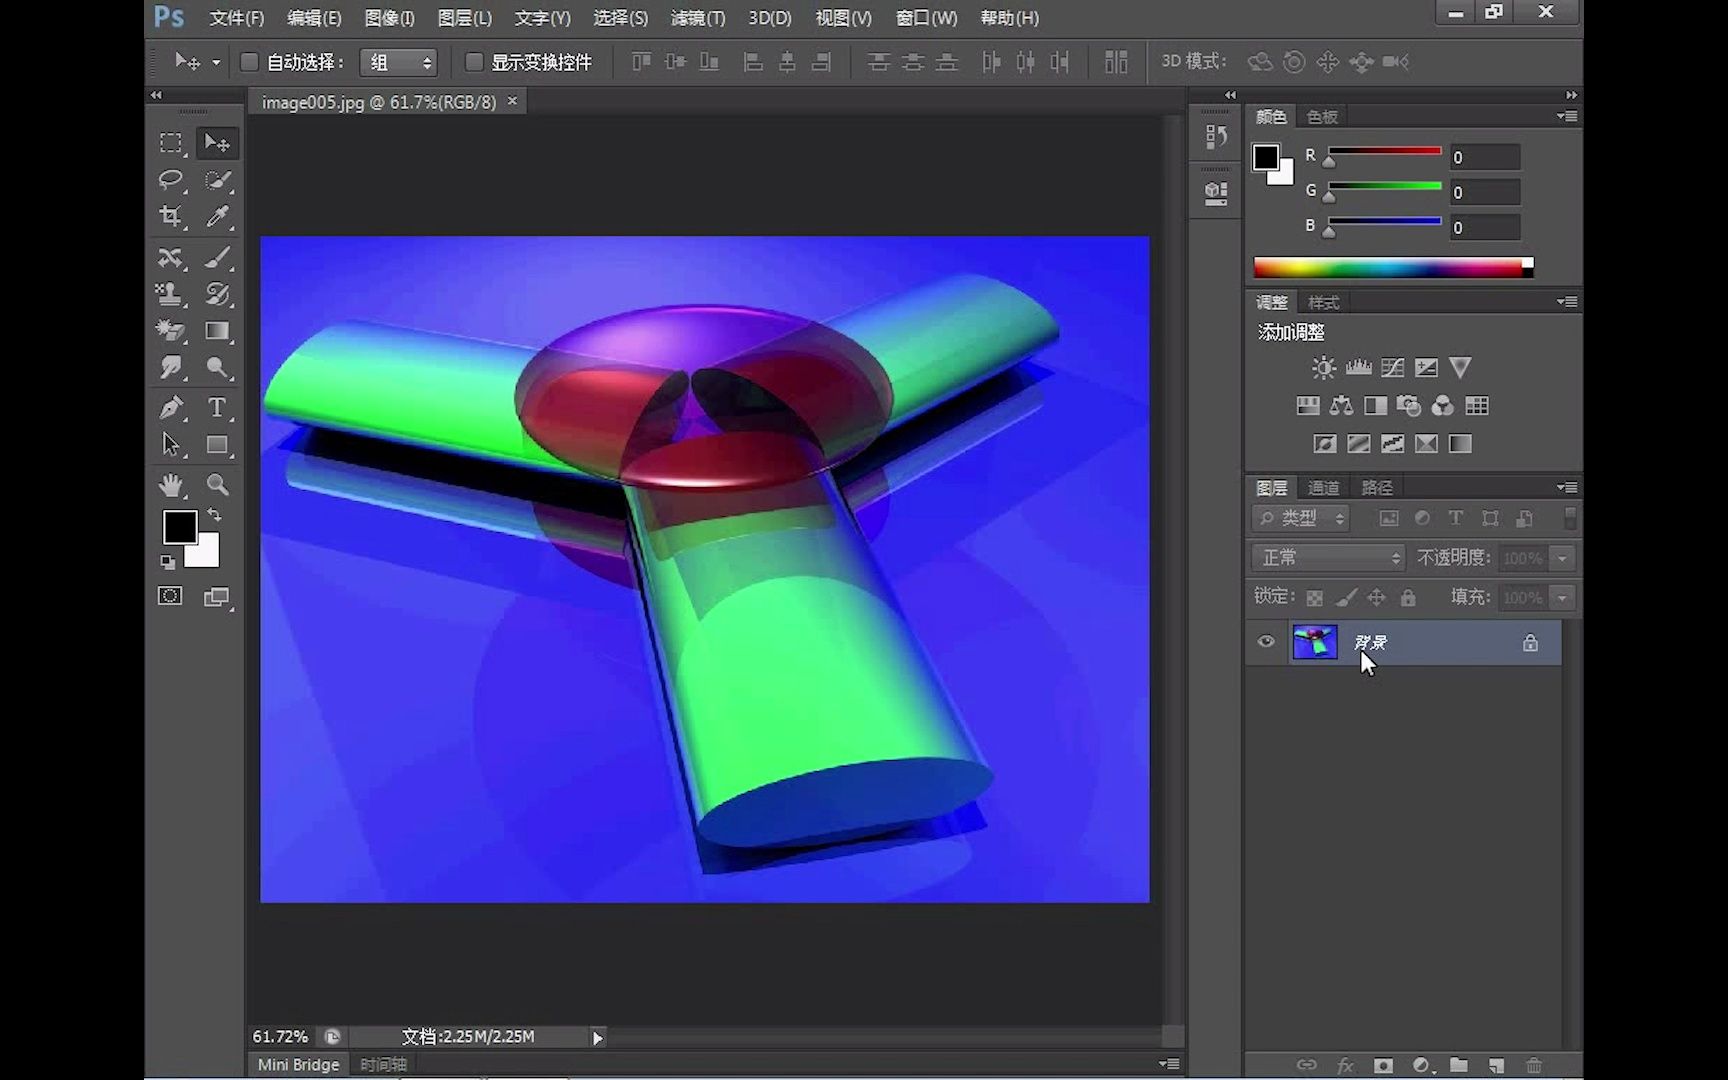Select the Eraser tool
Viewport: 1728px width, 1080px height.
(x=171, y=331)
